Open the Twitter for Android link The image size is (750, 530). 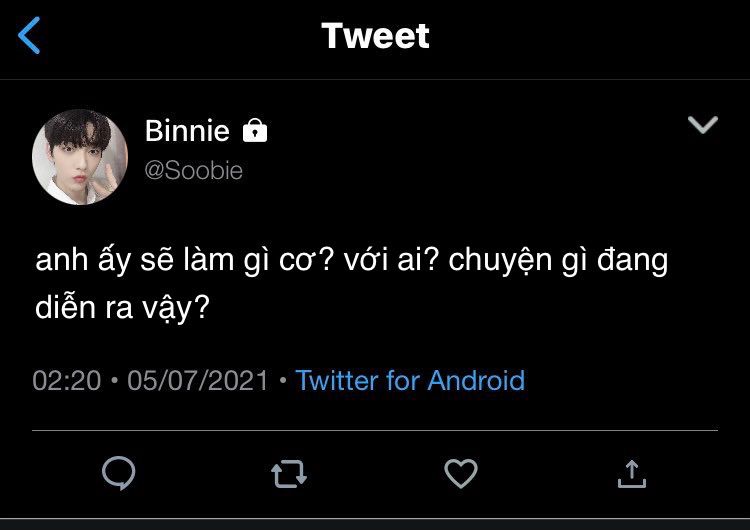coord(410,380)
